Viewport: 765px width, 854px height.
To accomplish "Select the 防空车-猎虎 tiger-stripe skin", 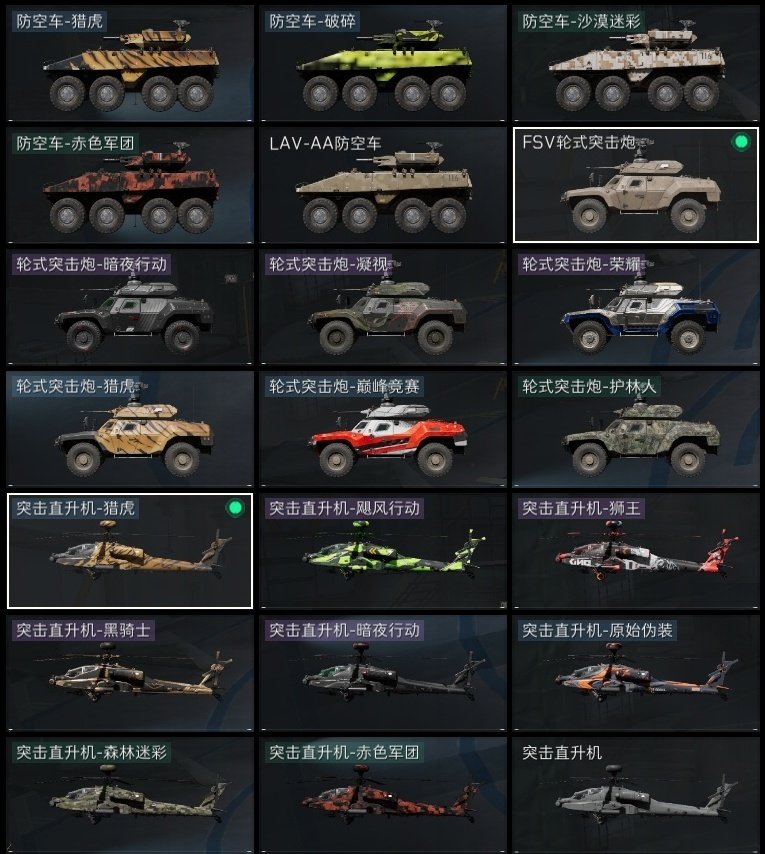I will (130, 63).
